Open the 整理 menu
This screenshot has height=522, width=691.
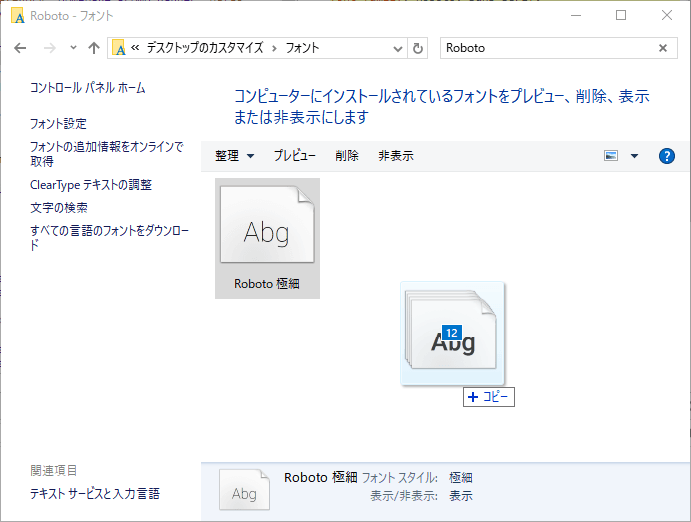(234, 156)
